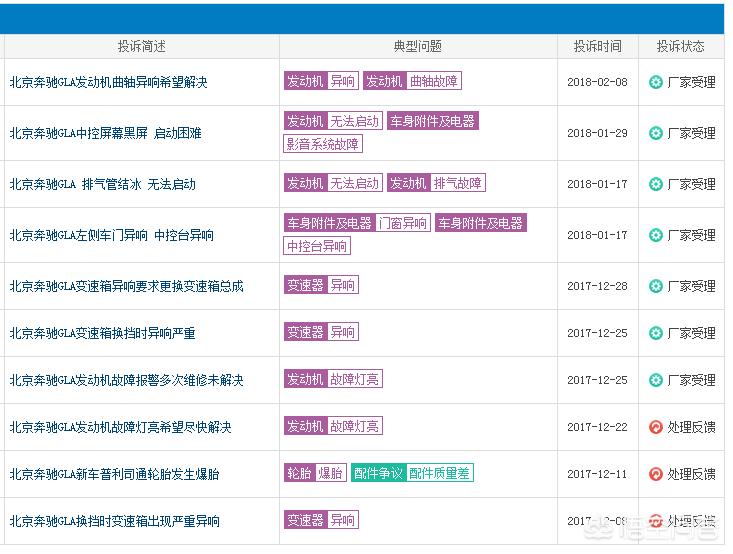The width and height of the screenshot is (733, 554).
Task: Click 处理反馈 status text in 2017-12-11 row
Action: click(691, 474)
